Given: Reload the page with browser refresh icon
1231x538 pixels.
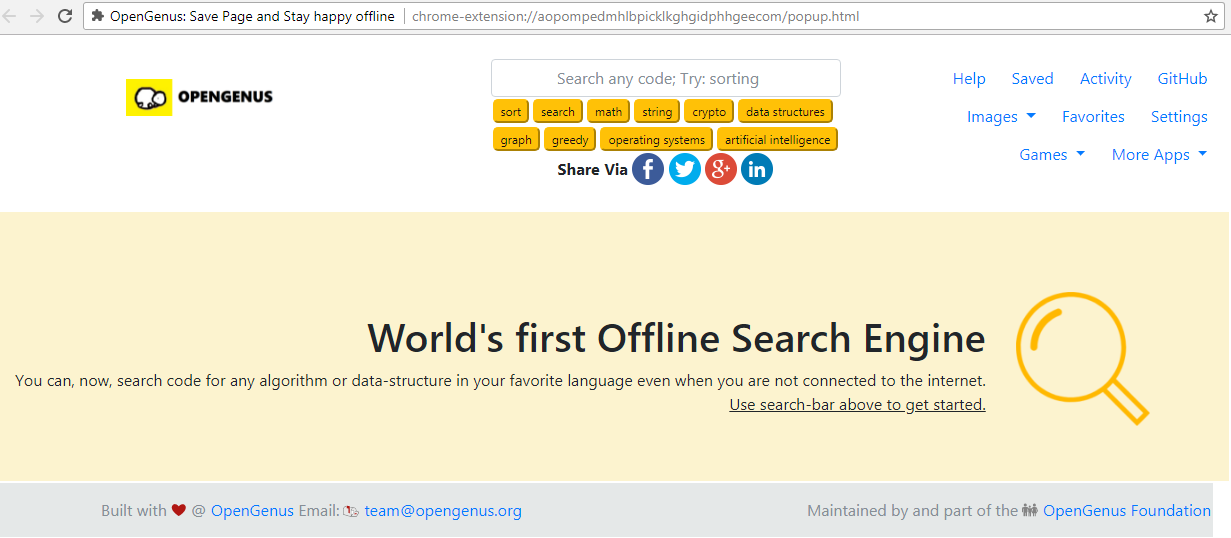Looking at the screenshot, I should click(x=65, y=16).
